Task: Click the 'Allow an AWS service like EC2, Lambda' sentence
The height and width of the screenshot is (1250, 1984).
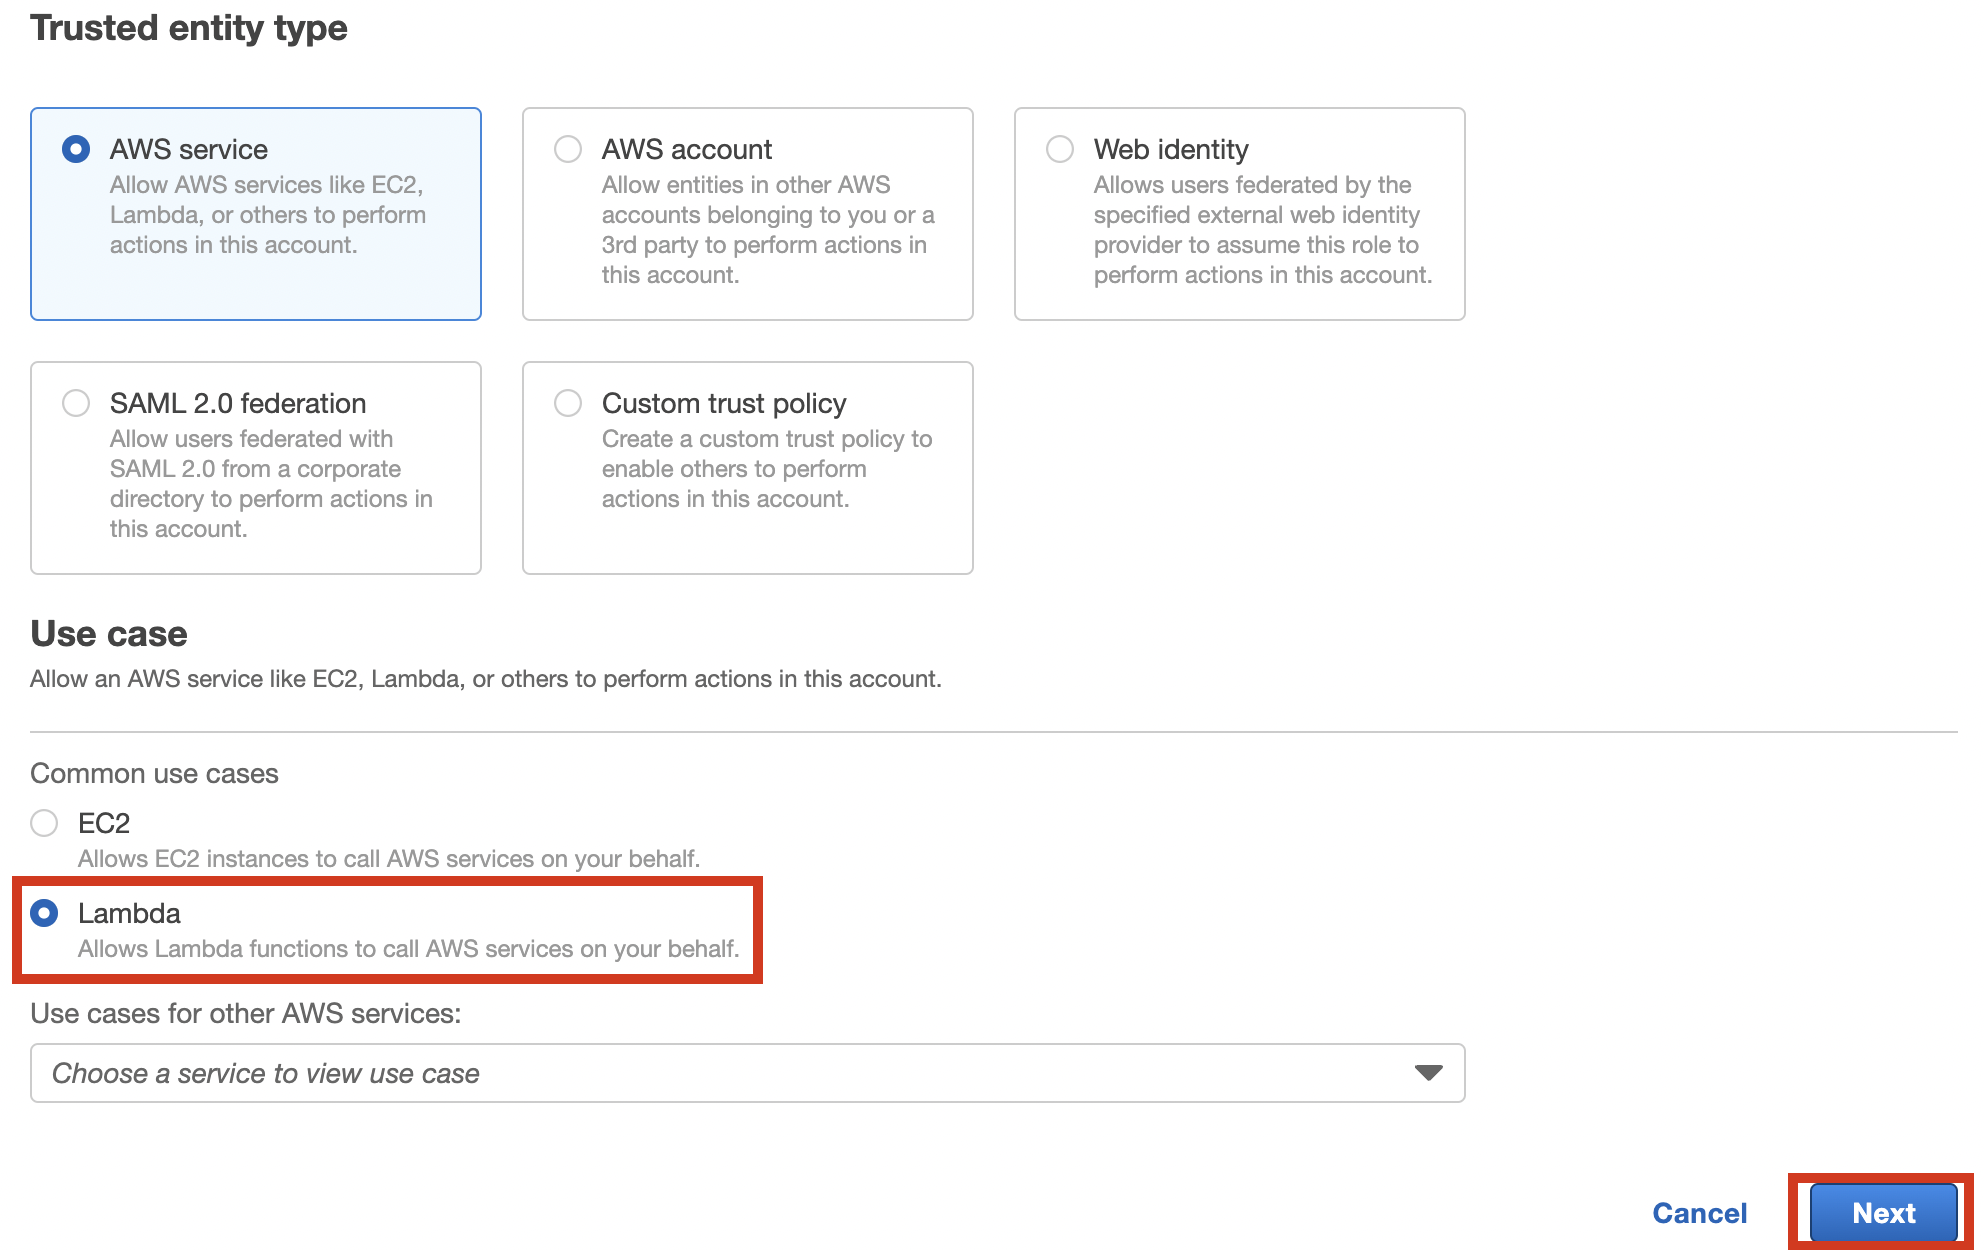Action: (486, 679)
